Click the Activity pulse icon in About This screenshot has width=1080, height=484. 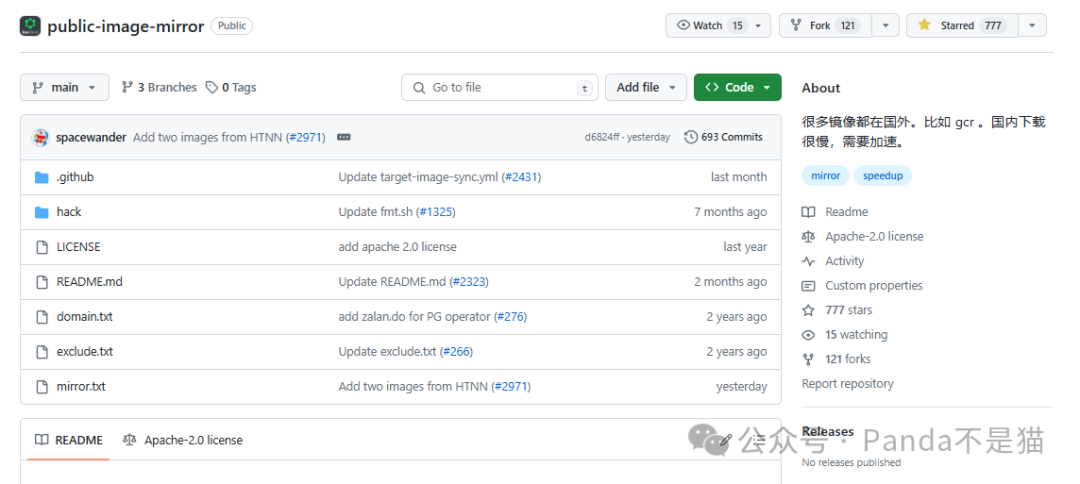click(808, 261)
